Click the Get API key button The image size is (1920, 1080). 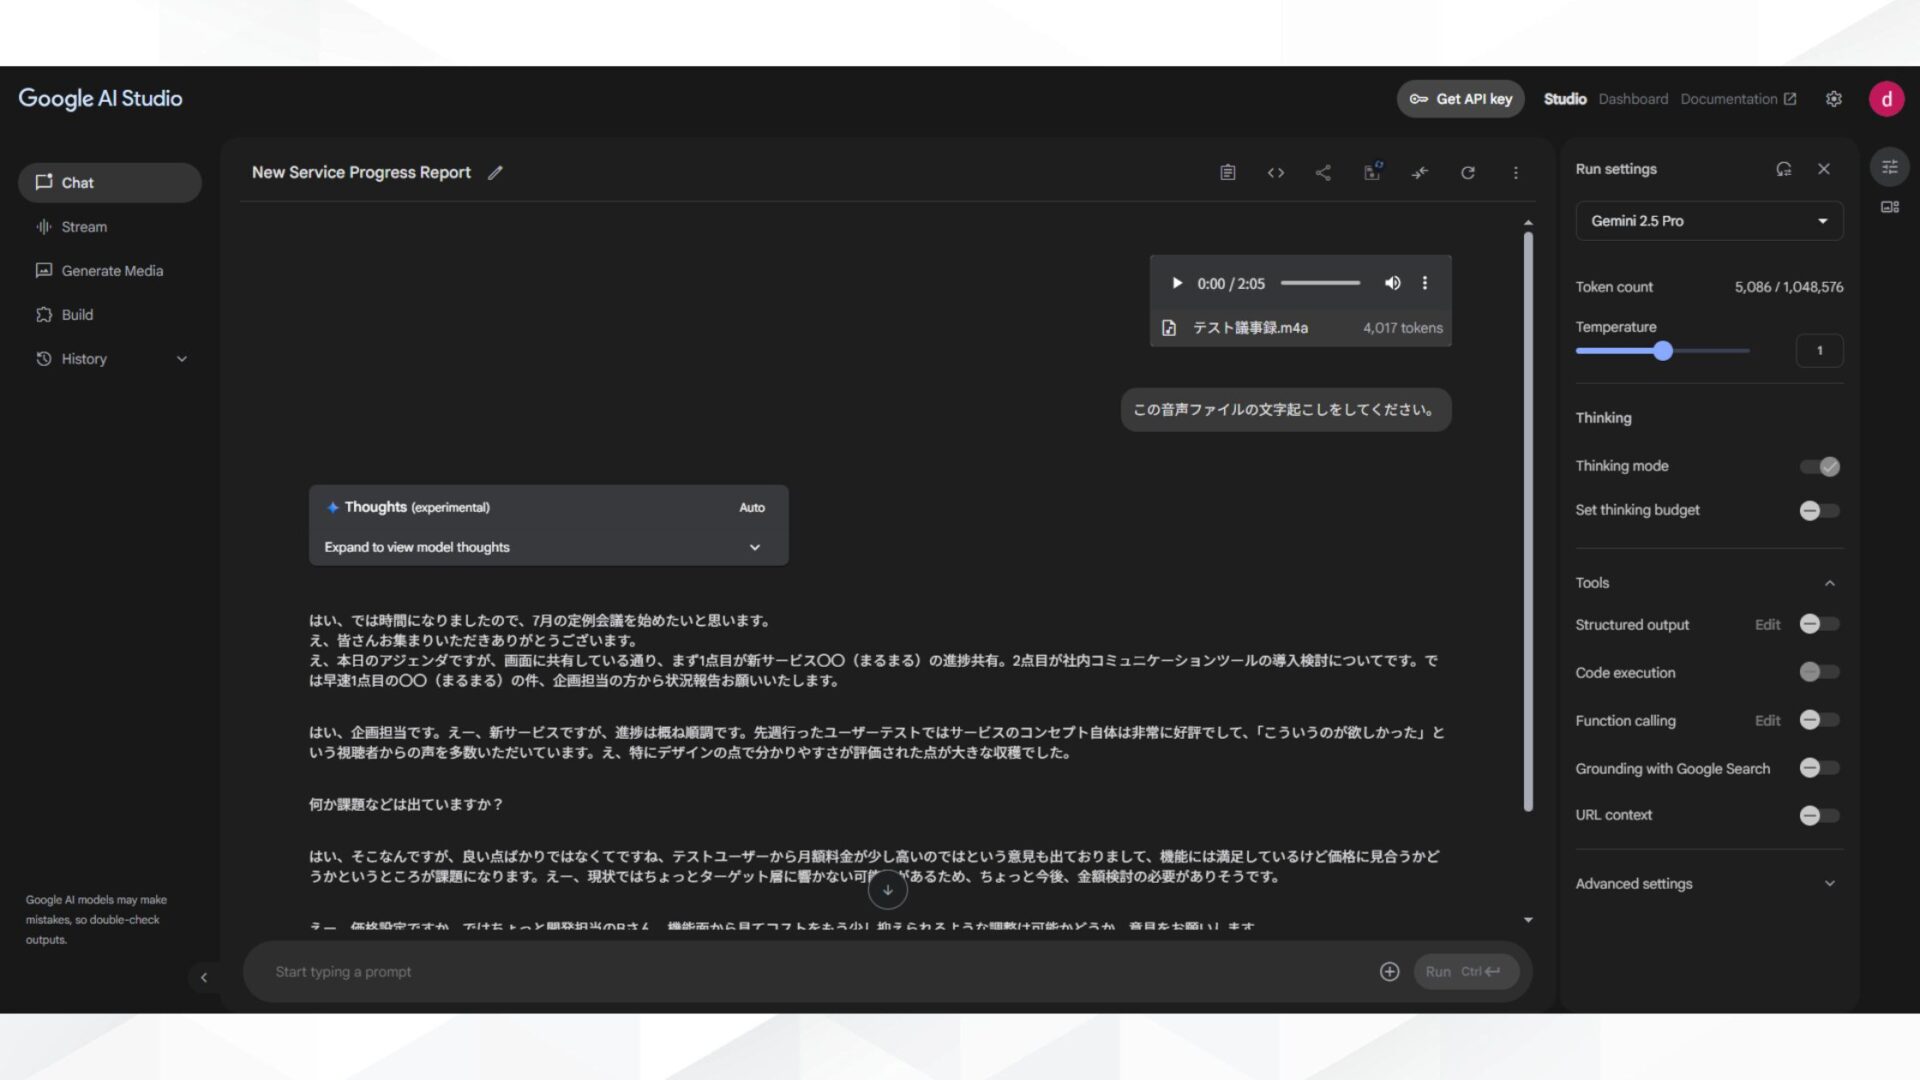[1459, 98]
